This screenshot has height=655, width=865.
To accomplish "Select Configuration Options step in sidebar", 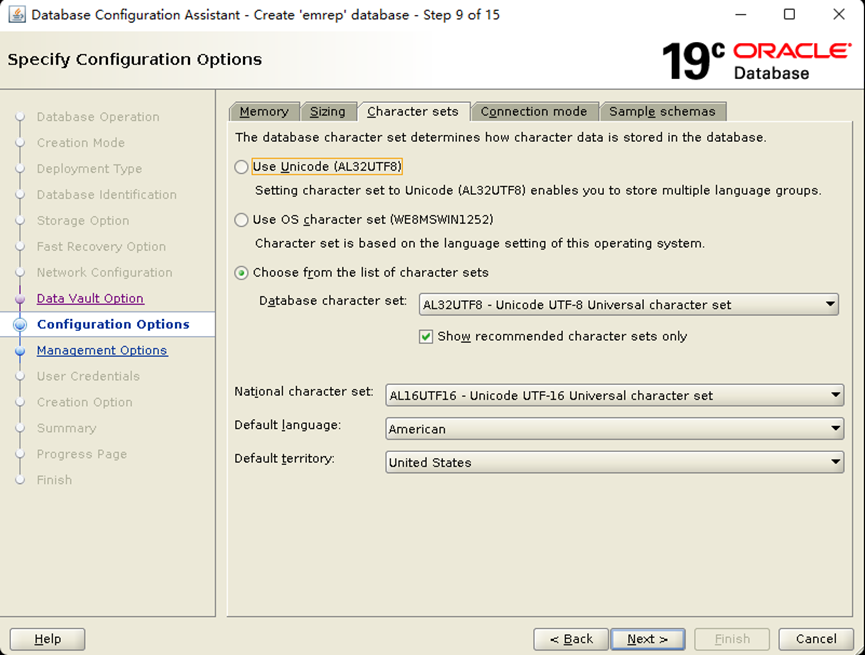I will 113,324.
